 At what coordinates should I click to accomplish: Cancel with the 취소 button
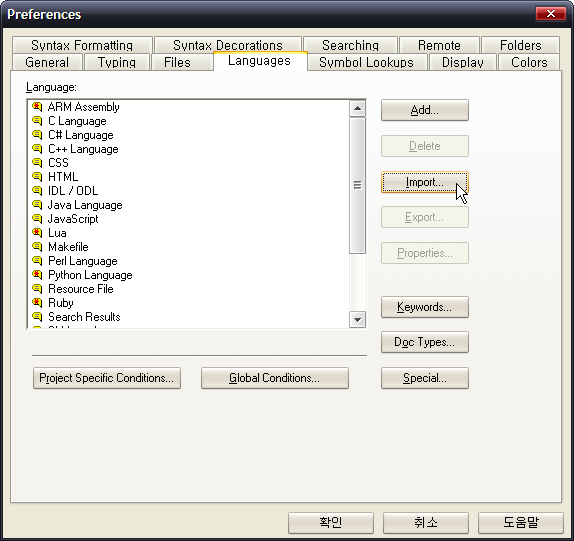point(426,523)
